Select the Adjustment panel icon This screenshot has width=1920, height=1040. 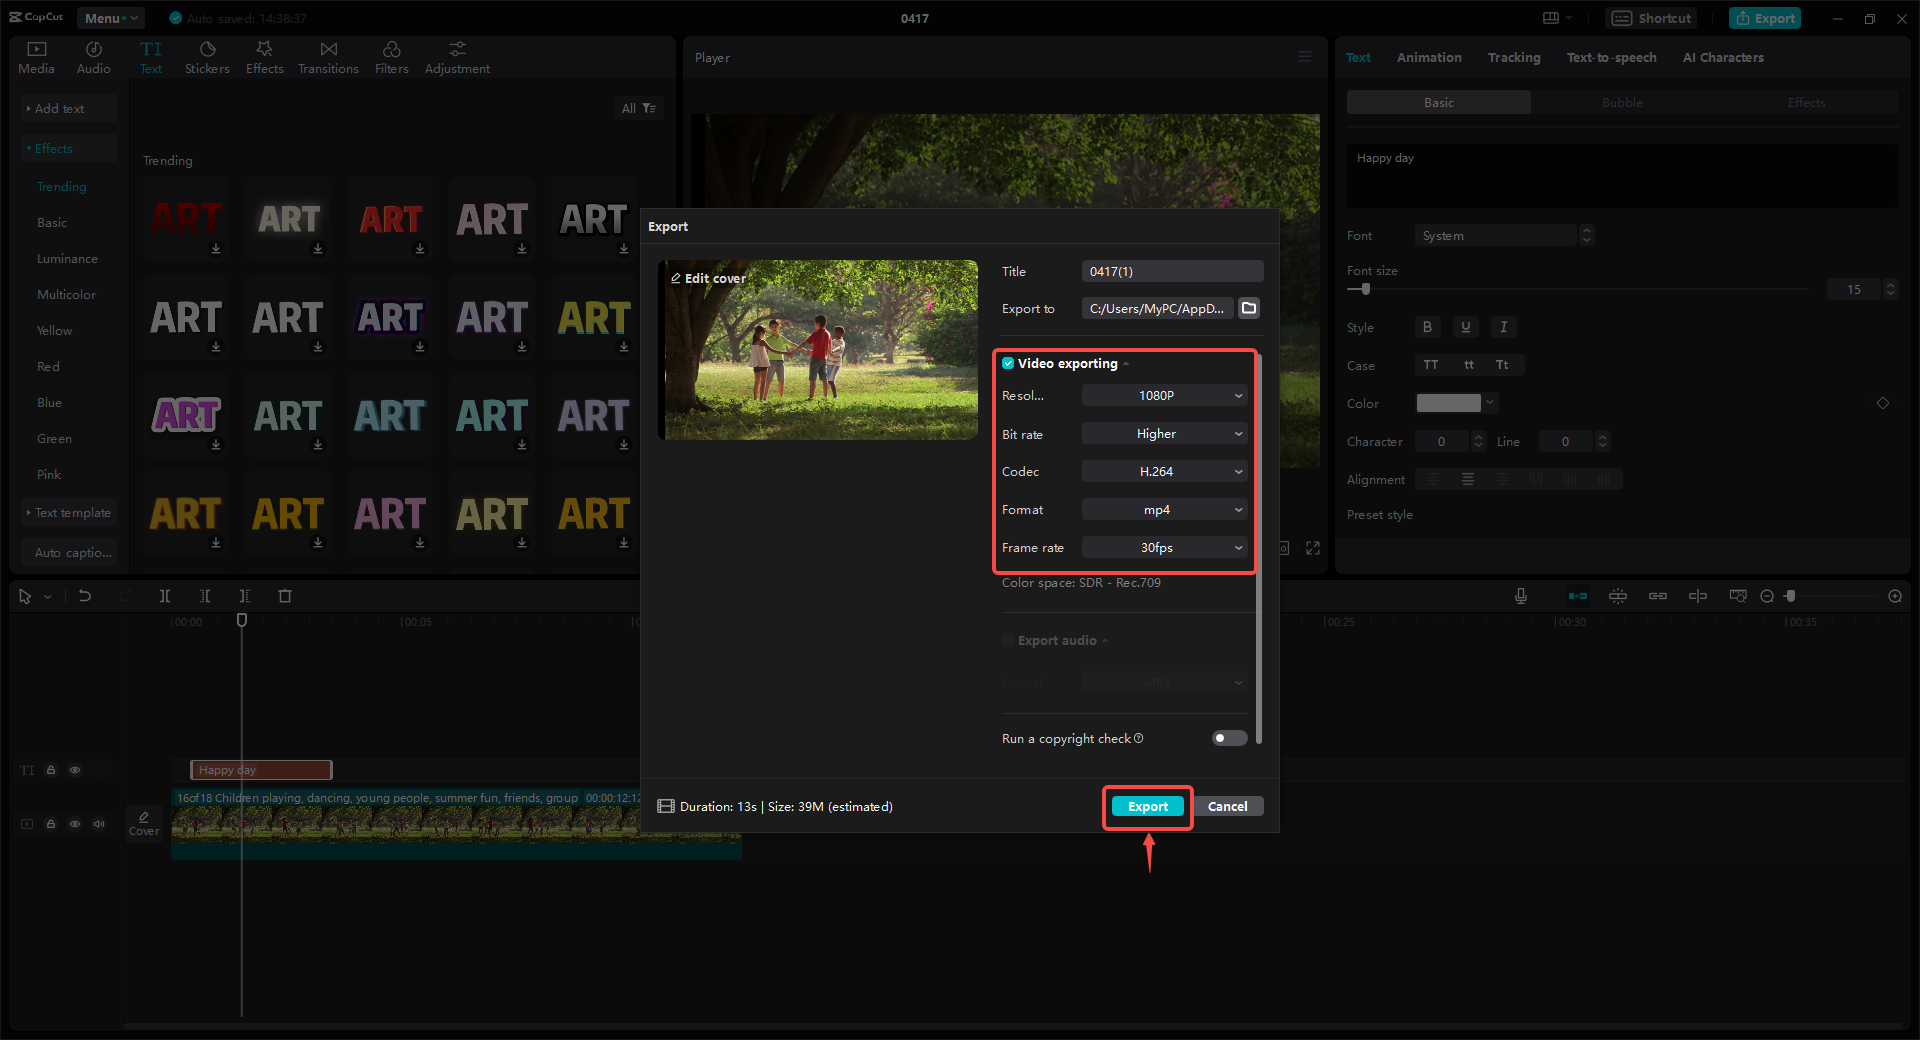456,56
